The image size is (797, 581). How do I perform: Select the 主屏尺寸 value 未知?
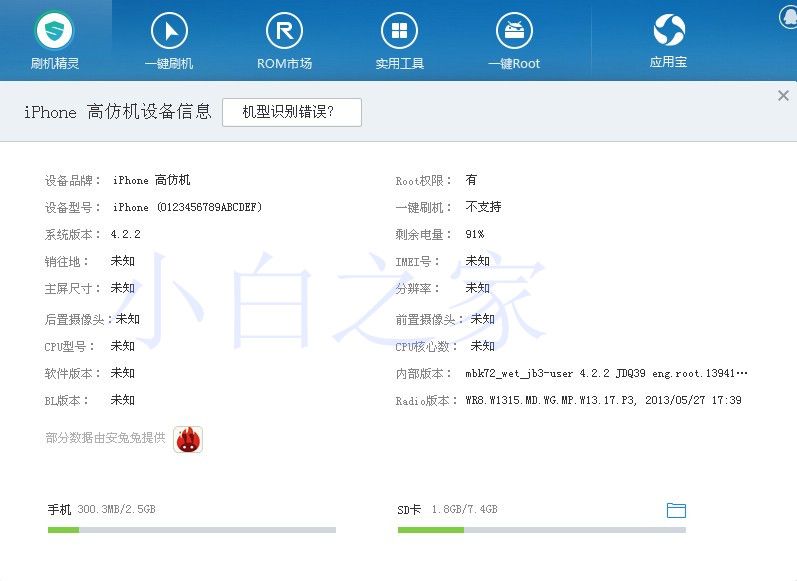122,288
